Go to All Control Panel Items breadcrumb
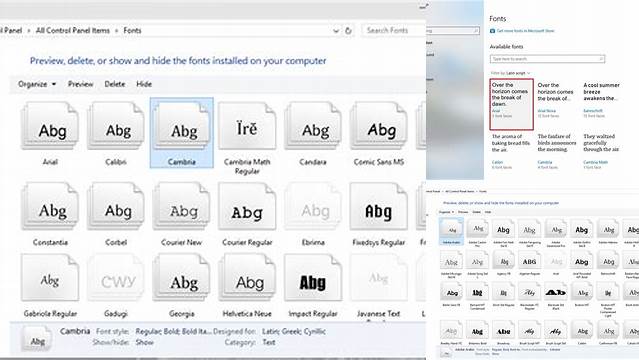The image size is (639, 360). click(x=73, y=31)
